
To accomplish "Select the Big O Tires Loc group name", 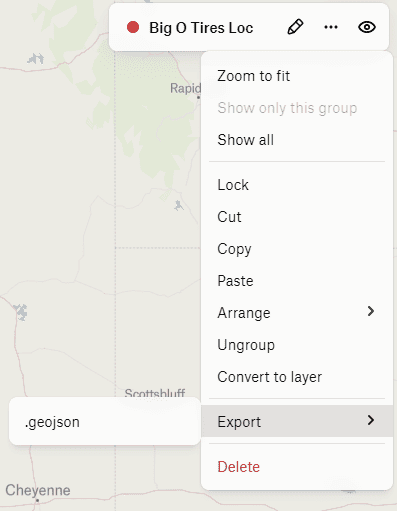I will pyautogui.click(x=201, y=28).
